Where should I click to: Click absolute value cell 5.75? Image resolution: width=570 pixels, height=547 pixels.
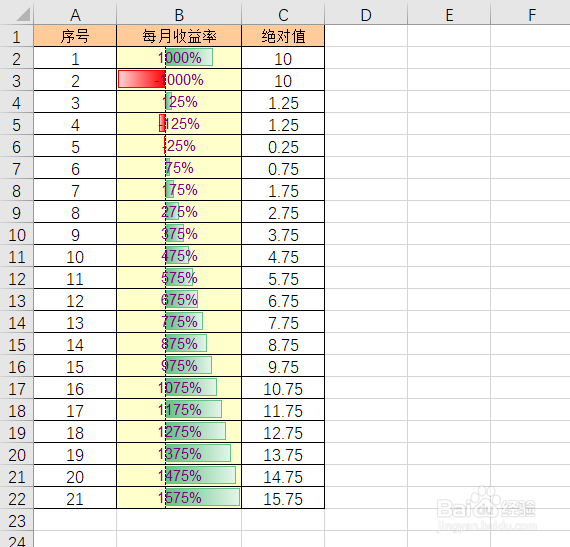tap(283, 278)
